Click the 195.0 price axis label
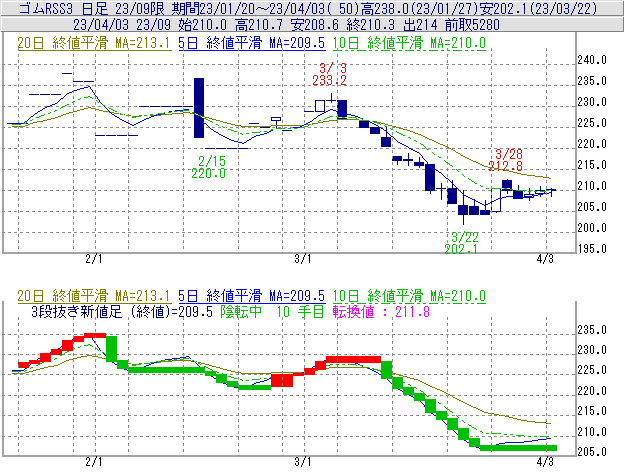The height and width of the screenshot is (475, 624). point(592,249)
